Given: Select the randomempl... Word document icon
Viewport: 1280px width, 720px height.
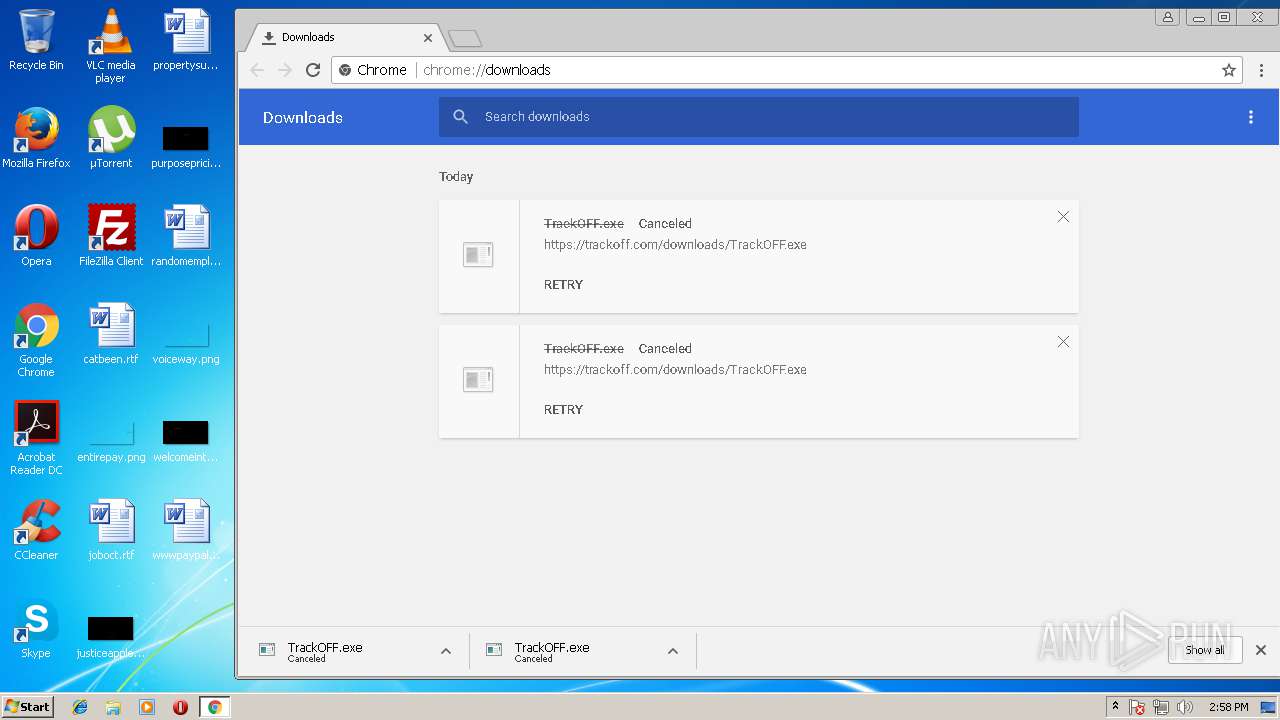Looking at the screenshot, I should click(x=185, y=236).
